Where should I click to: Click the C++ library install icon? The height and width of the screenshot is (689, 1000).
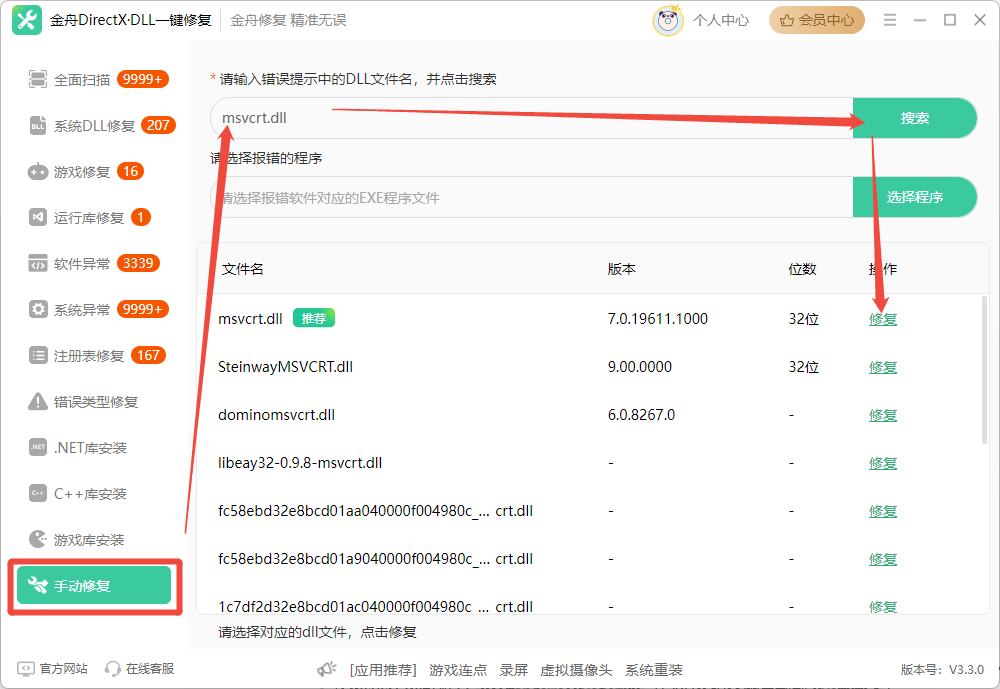(x=38, y=493)
